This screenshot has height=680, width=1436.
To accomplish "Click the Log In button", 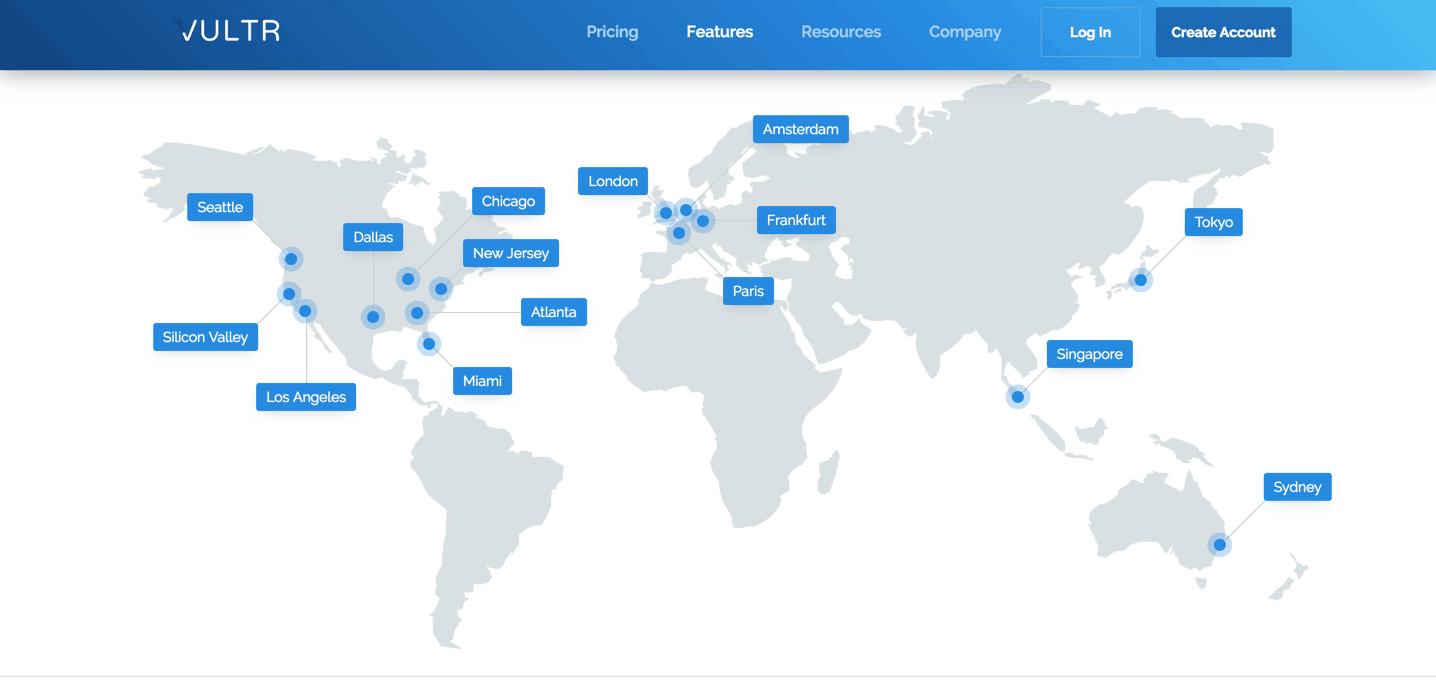I will click(1090, 32).
